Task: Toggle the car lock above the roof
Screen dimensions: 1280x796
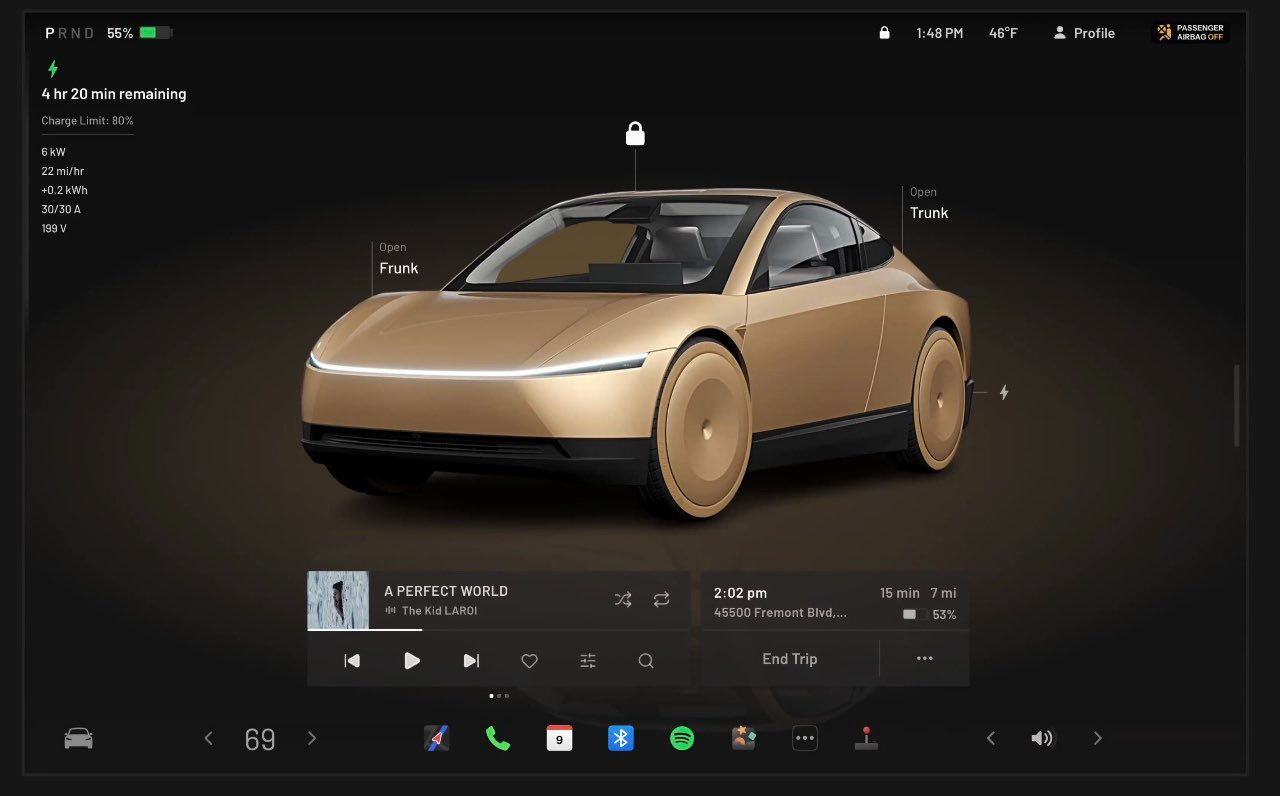Action: point(635,134)
